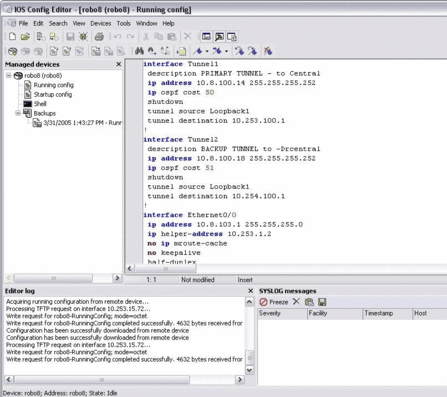The height and width of the screenshot is (397, 447).
Task: Click the yellow note Go To icon
Action: 181,51
